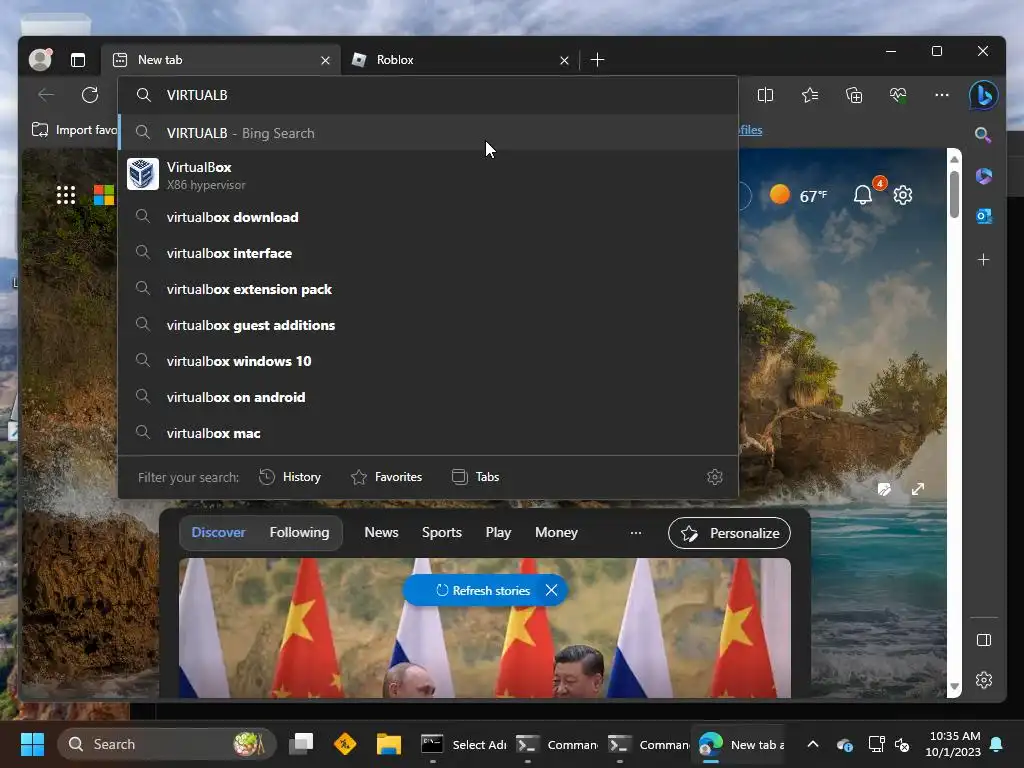The height and width of the screenshot is (768, 1024).
Task: Open the Microsoft 365 sidebar icon
Action: [984, 176]
